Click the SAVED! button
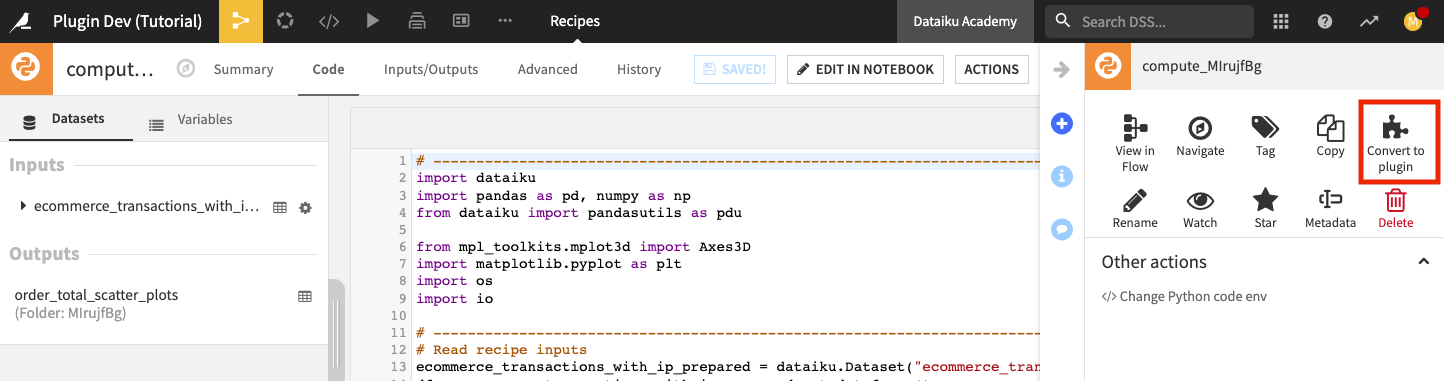 tap(736, 69)
